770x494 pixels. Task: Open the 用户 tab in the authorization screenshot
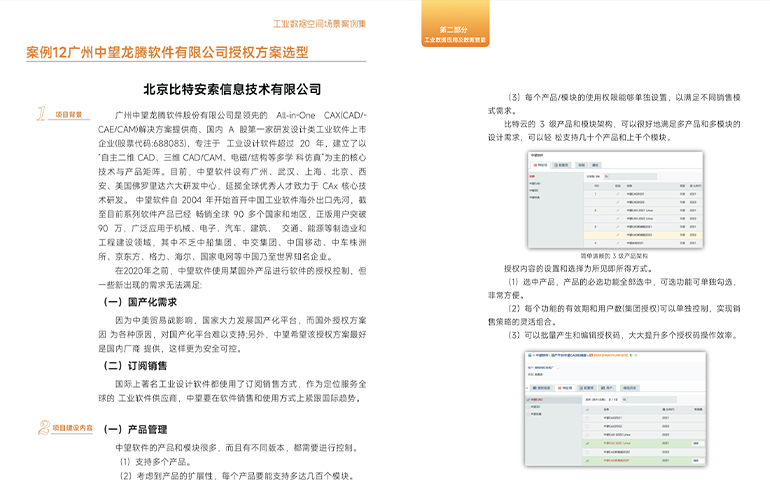tap(607, 388)
